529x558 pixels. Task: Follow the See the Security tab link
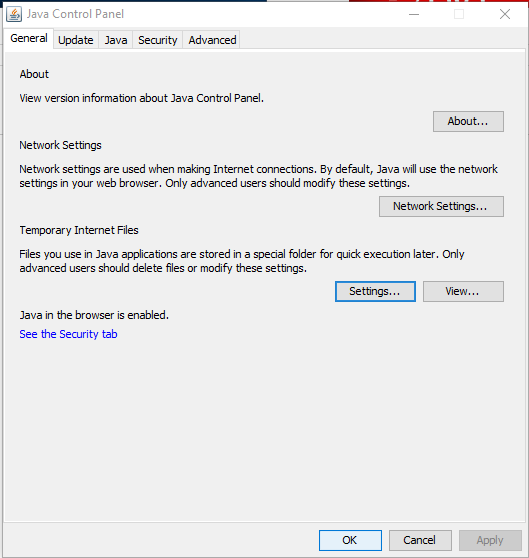(68, 334)
